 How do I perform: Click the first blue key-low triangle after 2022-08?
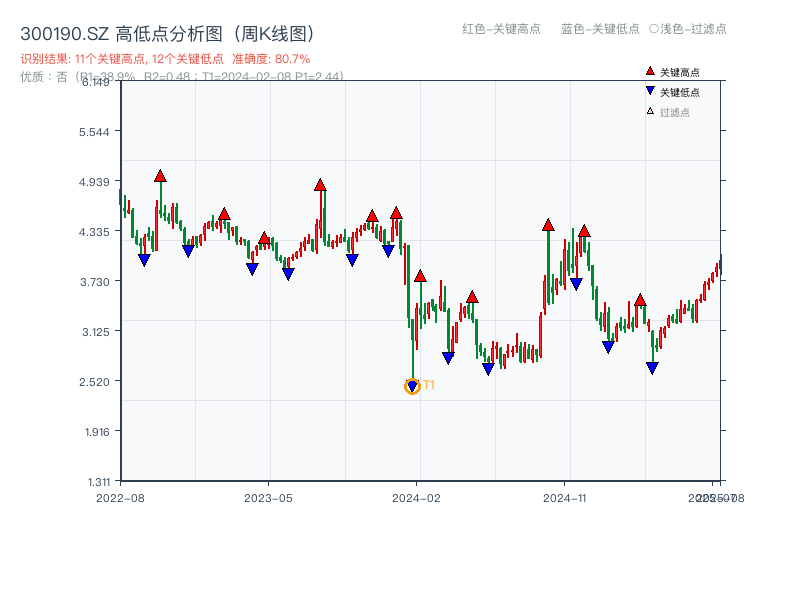click(x=144, y=260)
